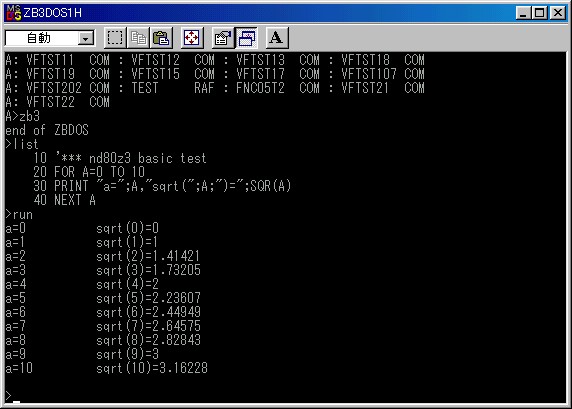Close the ZB3DOS1H window
572x409 pixels.
click(558, 13)
